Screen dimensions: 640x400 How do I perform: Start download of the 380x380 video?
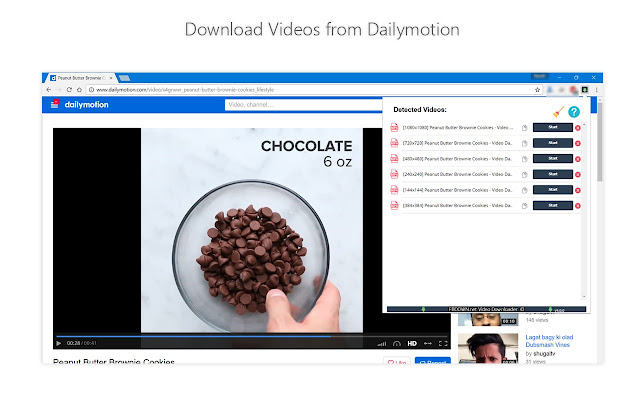coord(553,205)
